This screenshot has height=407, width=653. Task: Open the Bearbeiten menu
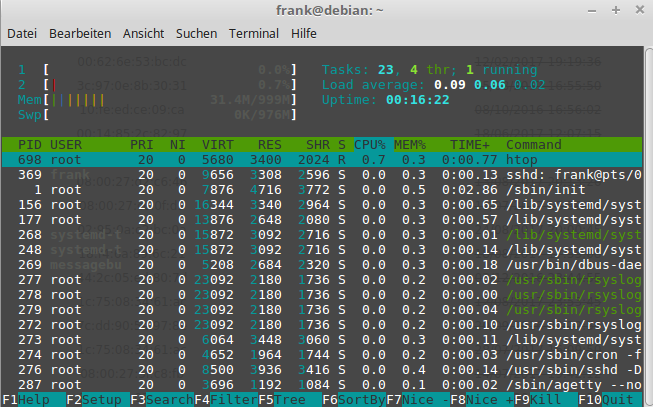tap(80, 33)
